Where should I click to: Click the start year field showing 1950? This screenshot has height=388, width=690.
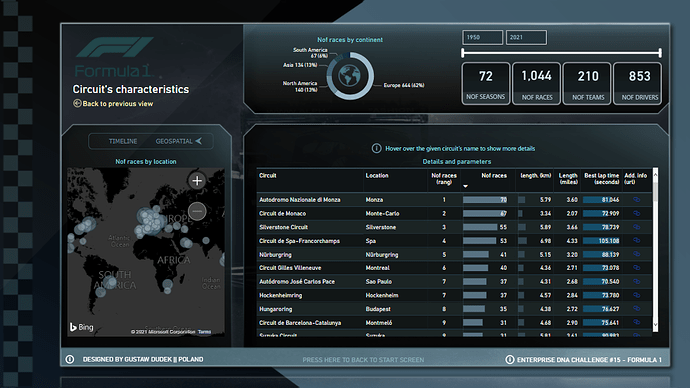pyautogui.click(x=482, y=37)
